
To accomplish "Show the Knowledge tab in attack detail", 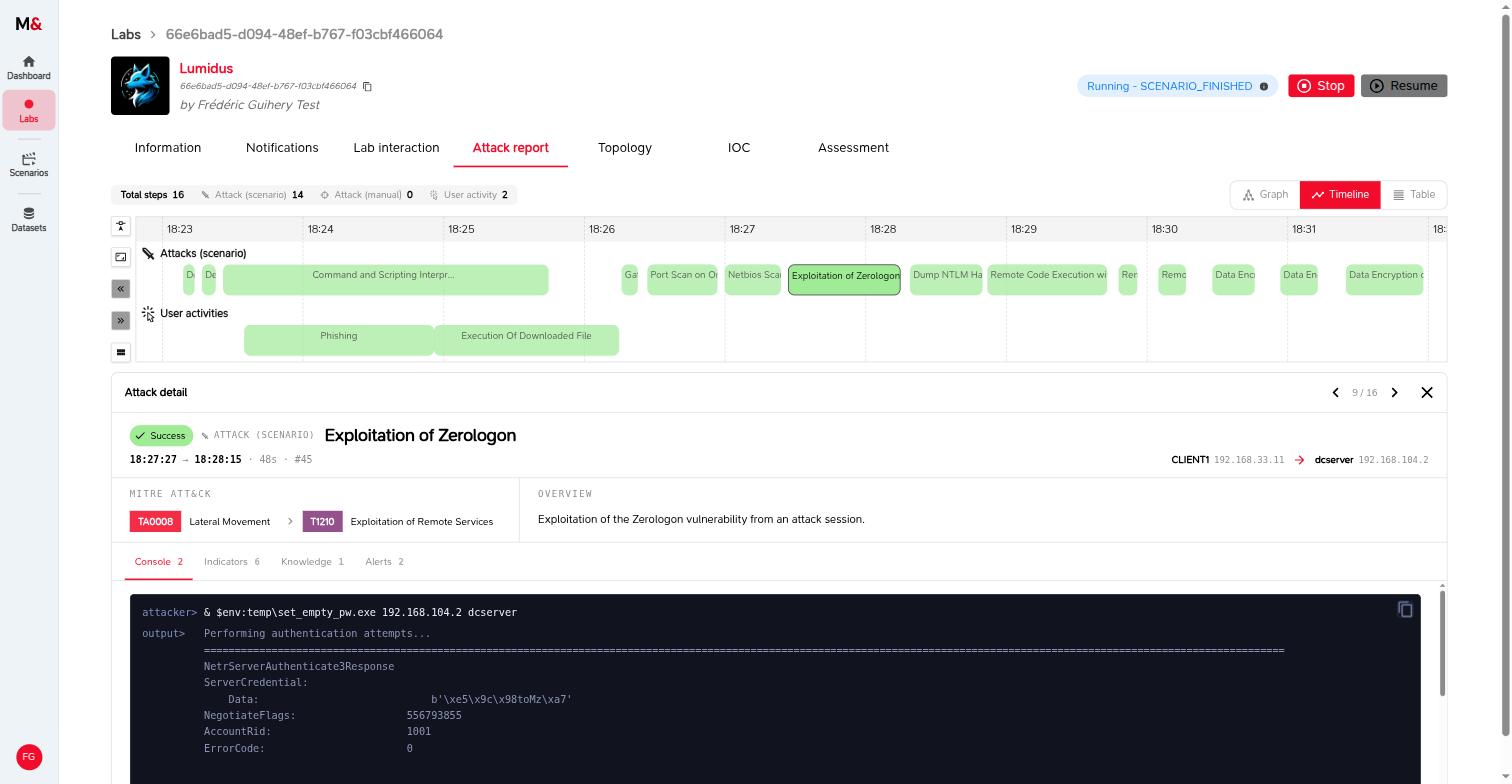I will [x=312, y=562].
